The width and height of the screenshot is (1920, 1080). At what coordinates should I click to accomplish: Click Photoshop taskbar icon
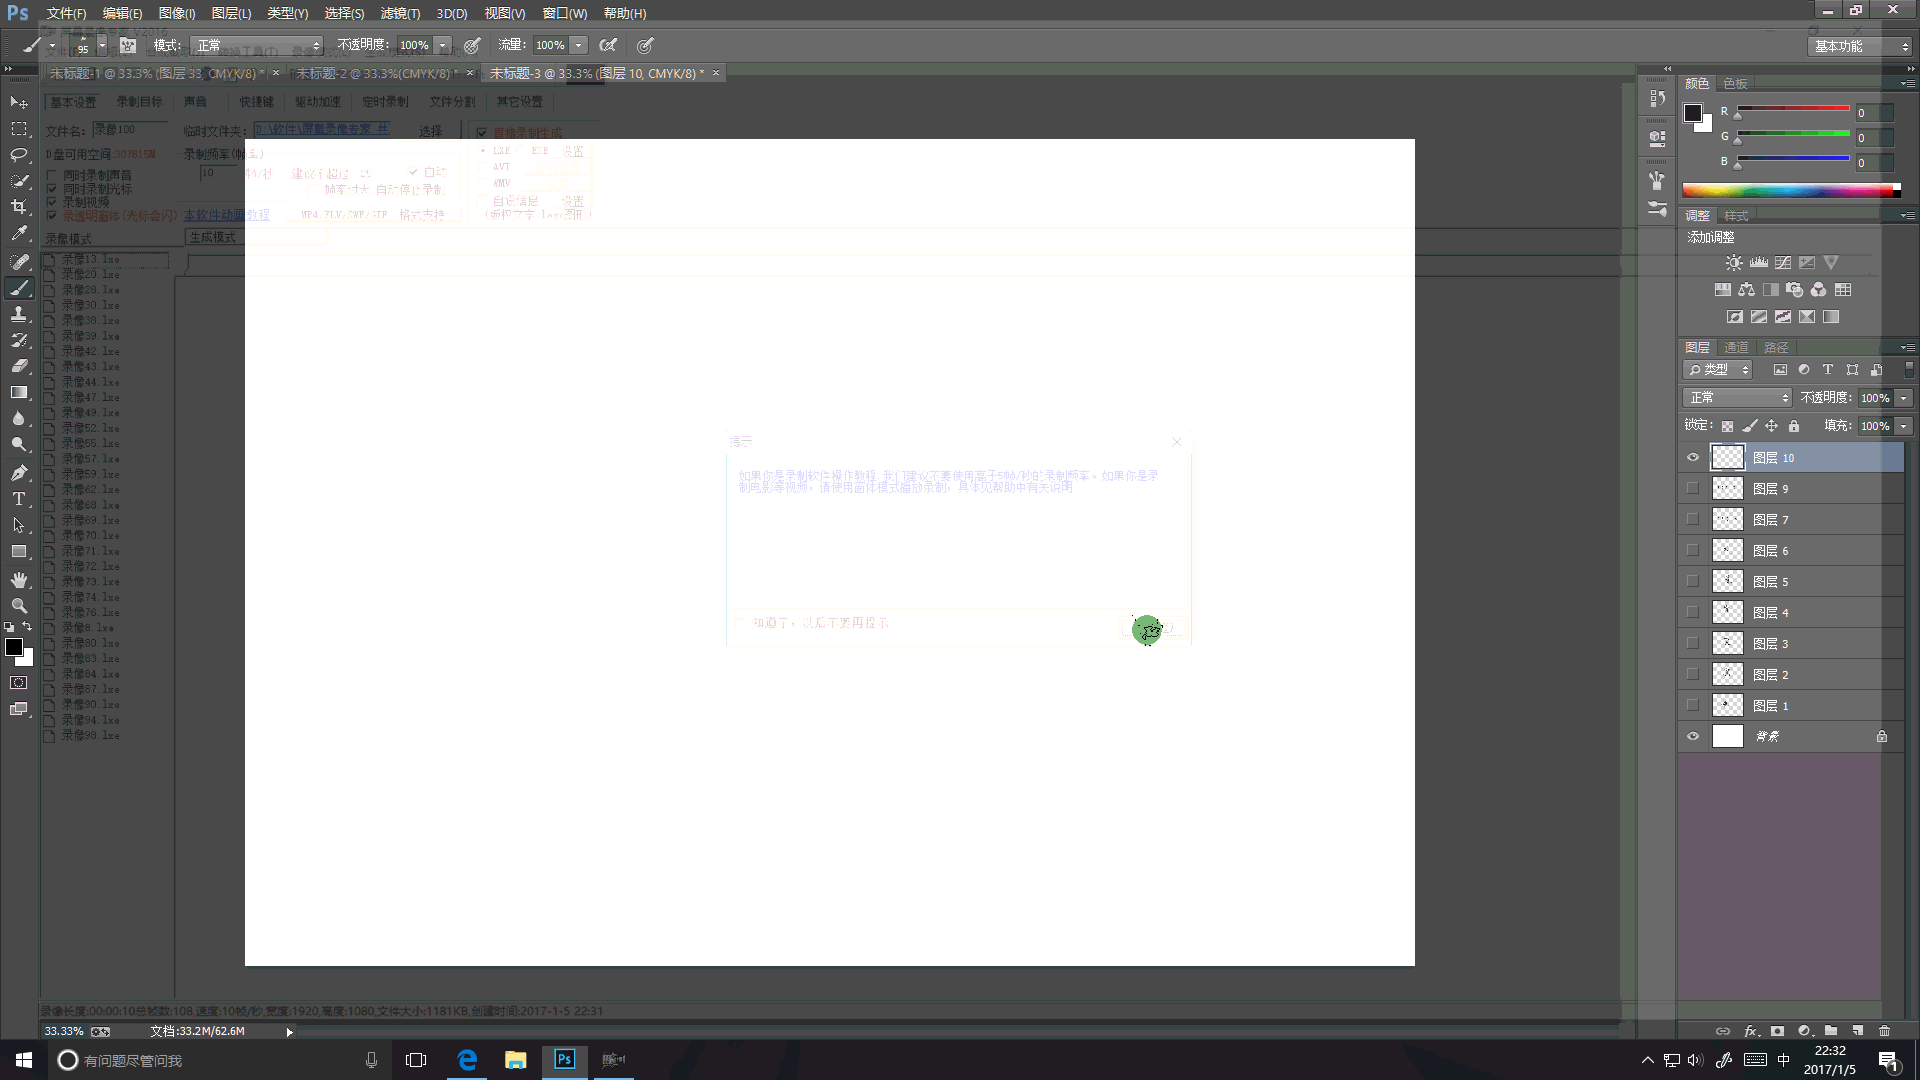pos(563,1059)
